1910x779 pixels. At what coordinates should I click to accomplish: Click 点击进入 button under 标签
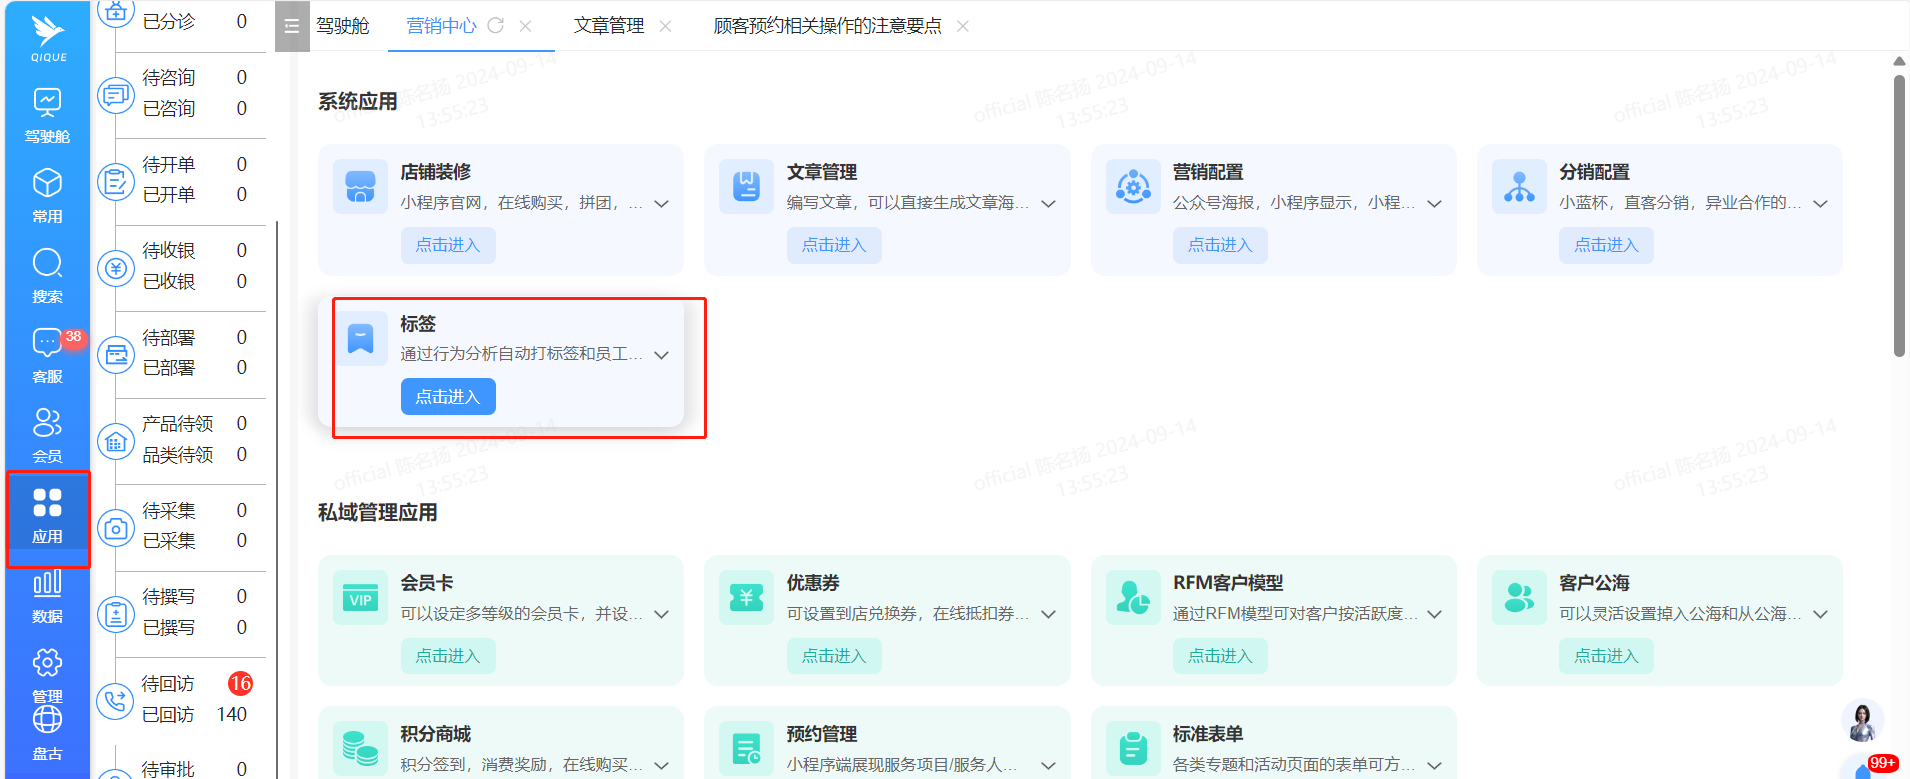pyautogui.click(x=448, y=397)
